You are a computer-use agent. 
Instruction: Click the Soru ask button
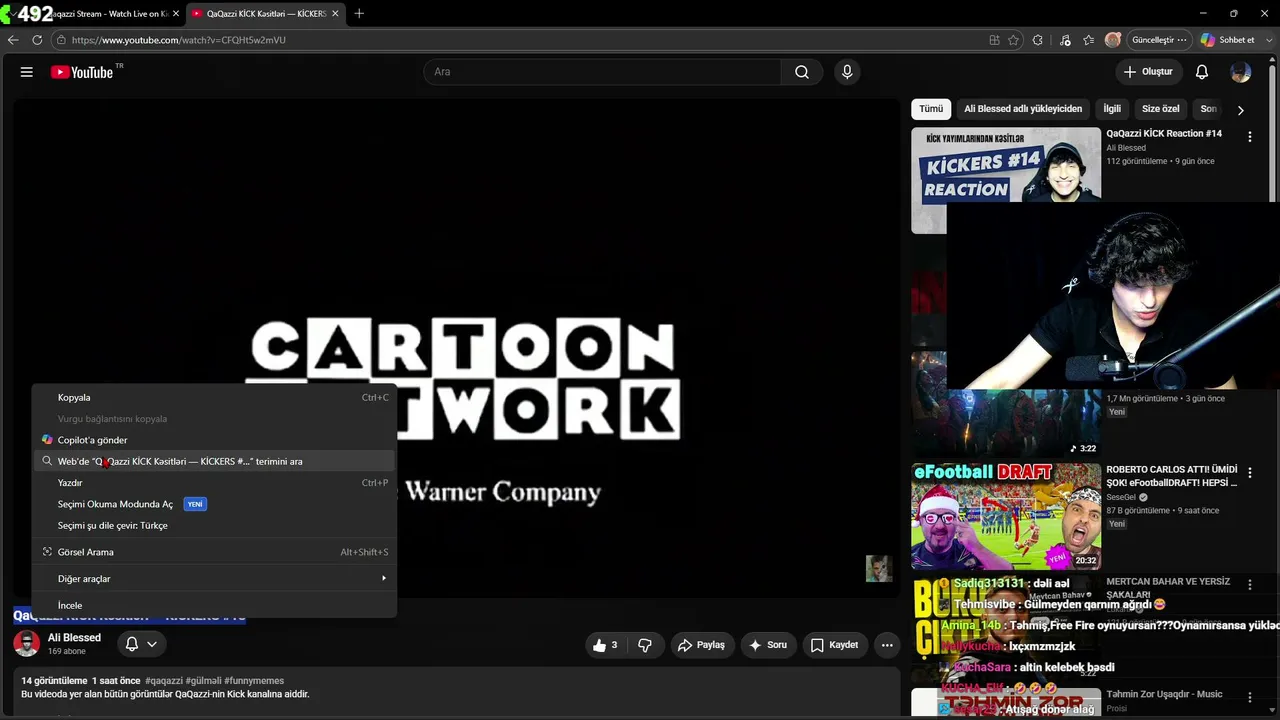pos(768,645)
